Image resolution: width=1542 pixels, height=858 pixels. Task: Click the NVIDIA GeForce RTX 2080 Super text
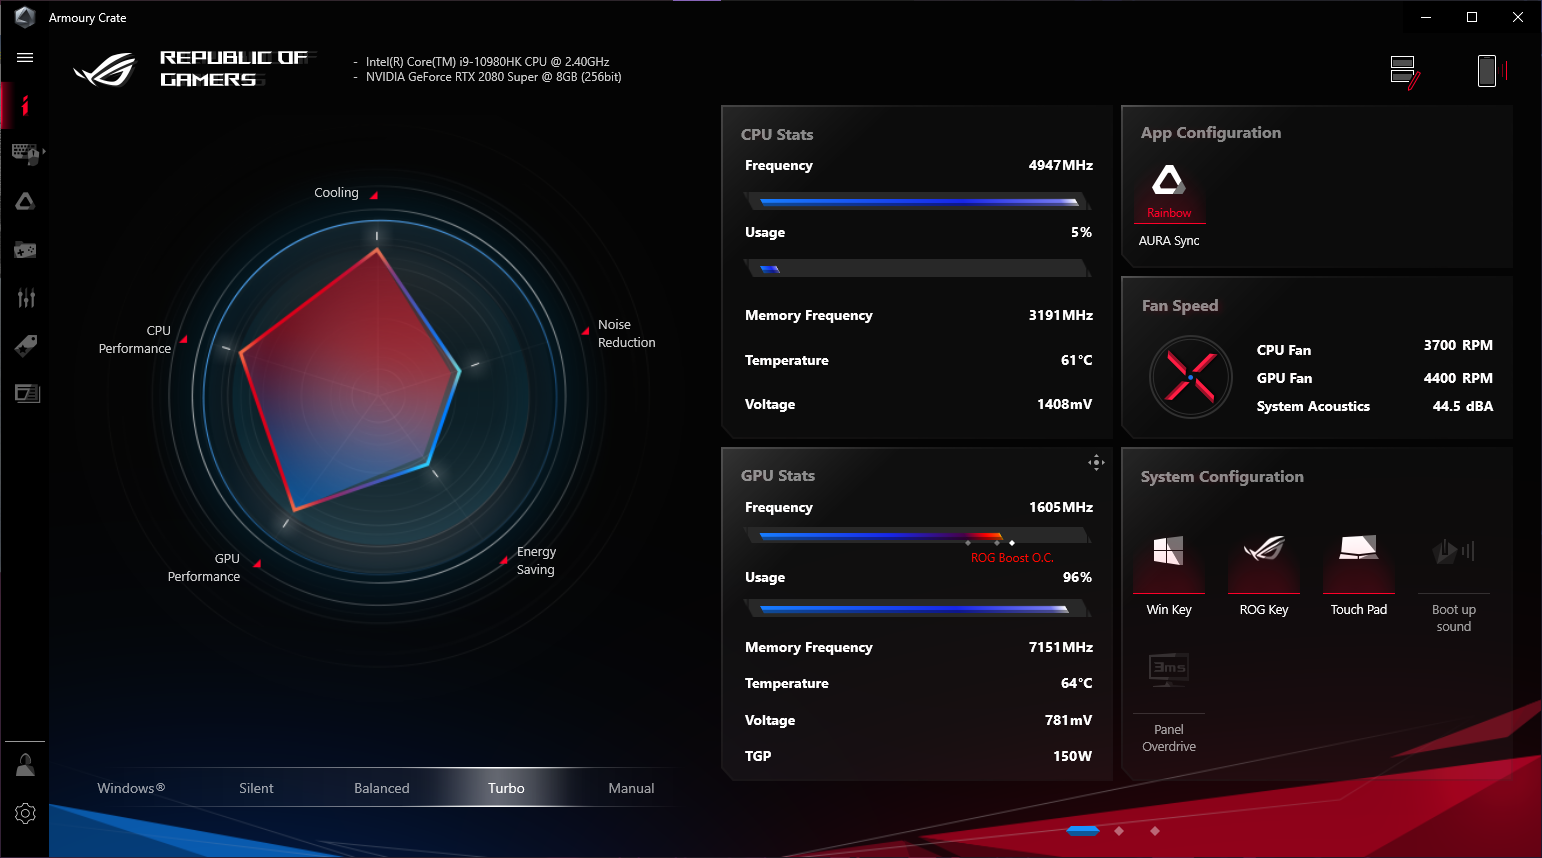point(494,77)
